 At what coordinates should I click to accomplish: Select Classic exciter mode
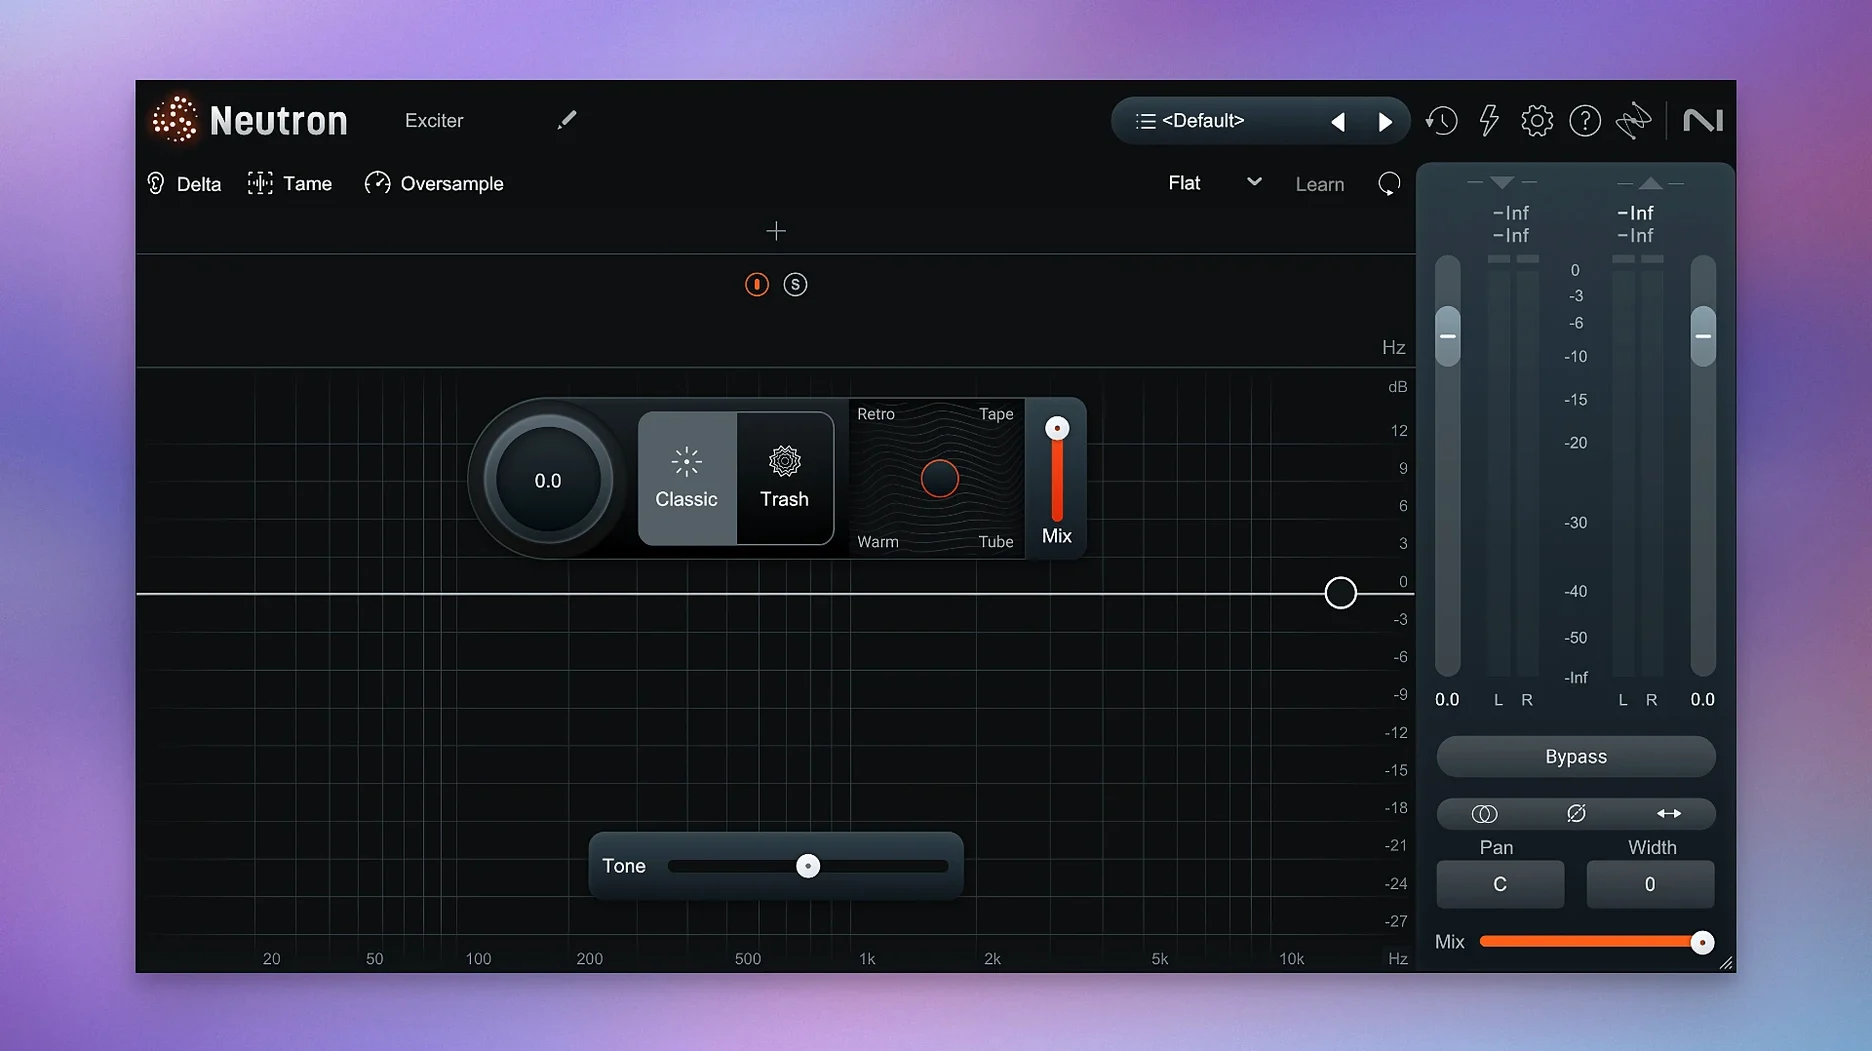687,479
